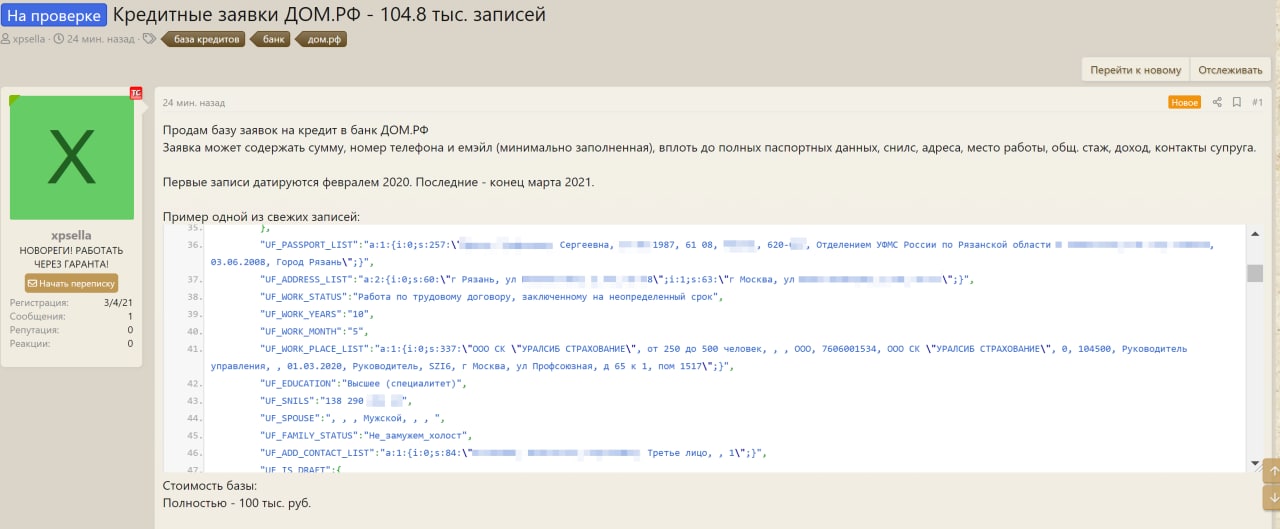Click the "Регистрация:" label row
The height and width of the screenshot is (529, 1280).
coord(71,303)
